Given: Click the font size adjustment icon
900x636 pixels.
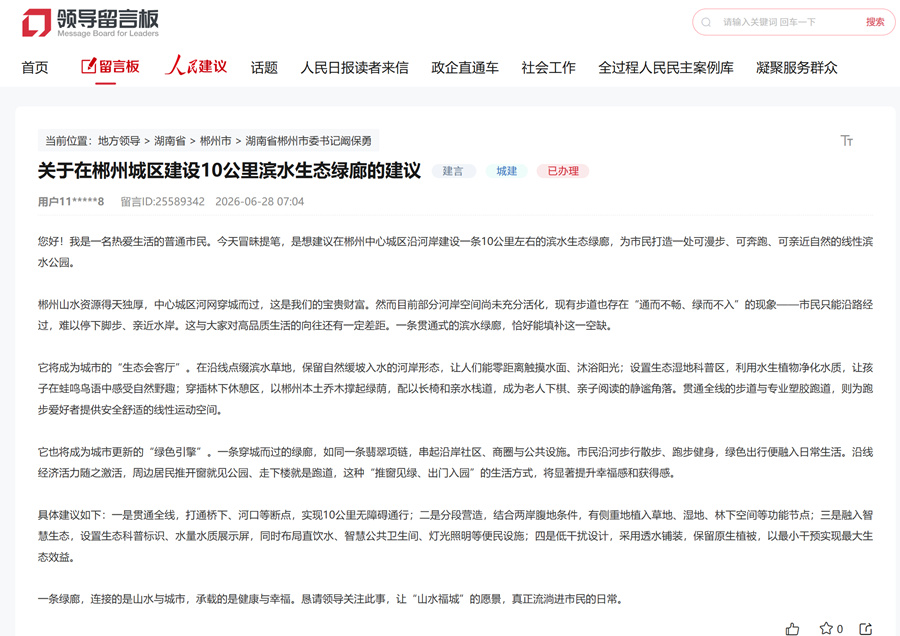Looking at the screenshot, I should click(847, 141).
